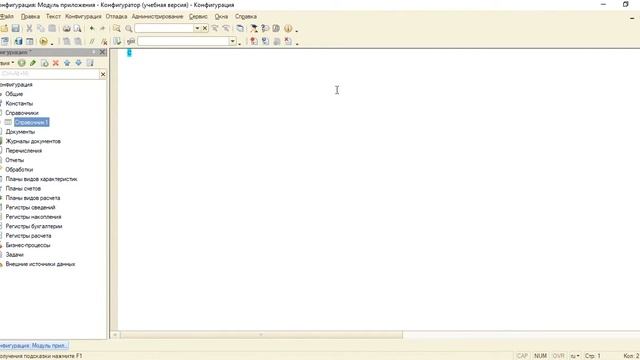640x360 pixels.
Task: Select Константы in the configuration tree
Action: 19,103
